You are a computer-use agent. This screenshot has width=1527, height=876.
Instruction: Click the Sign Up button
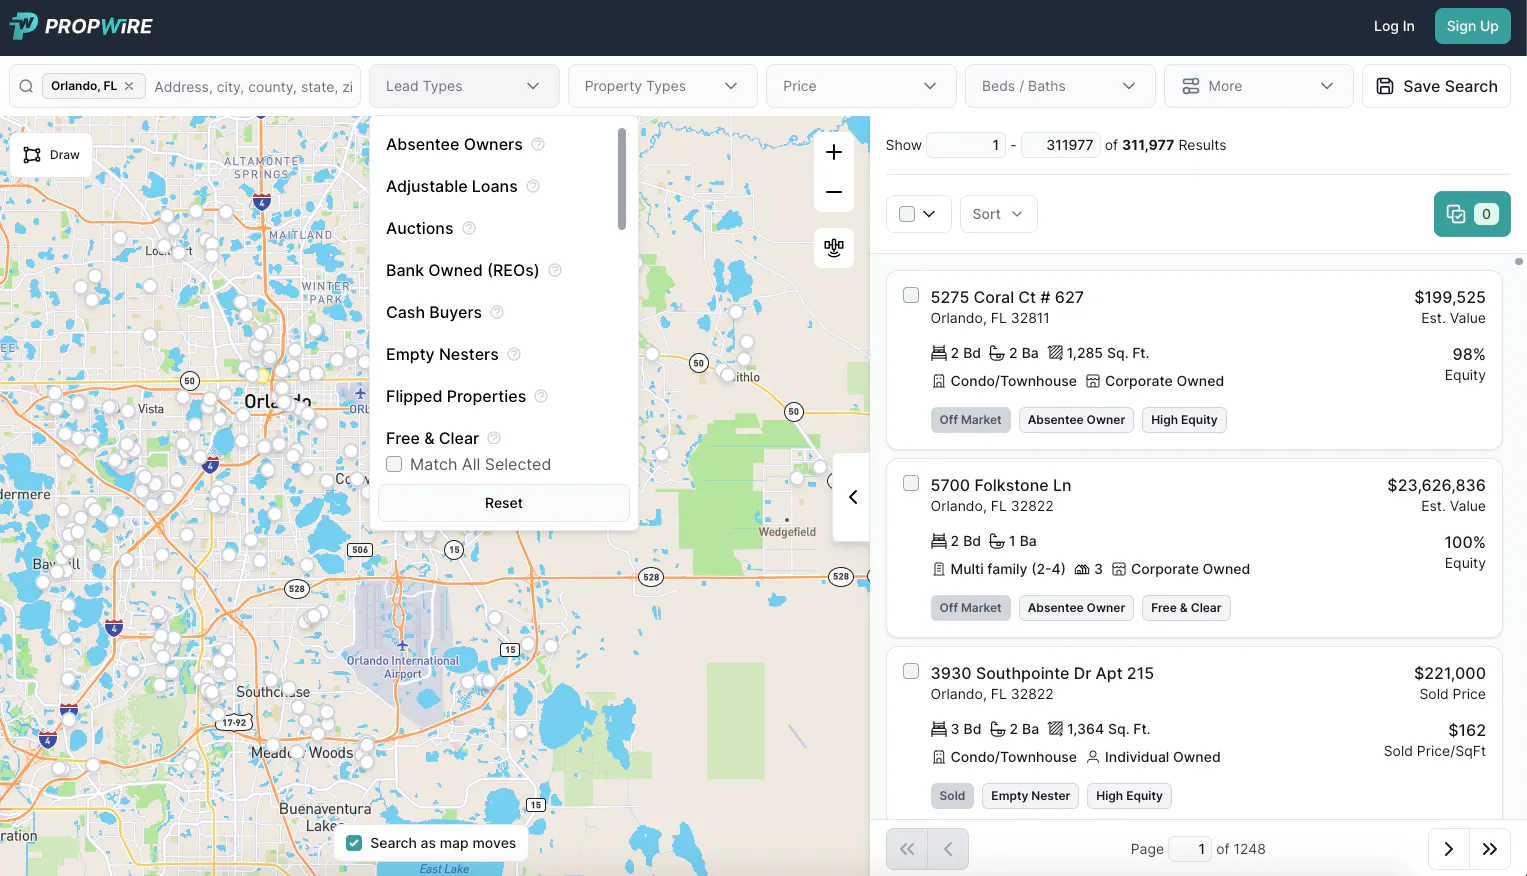[x=1472, y=26]
